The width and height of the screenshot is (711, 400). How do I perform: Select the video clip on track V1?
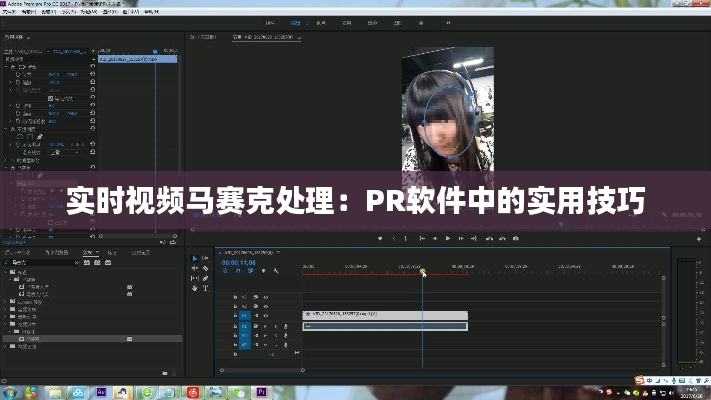pyautogui.click(x=385, y=315)
